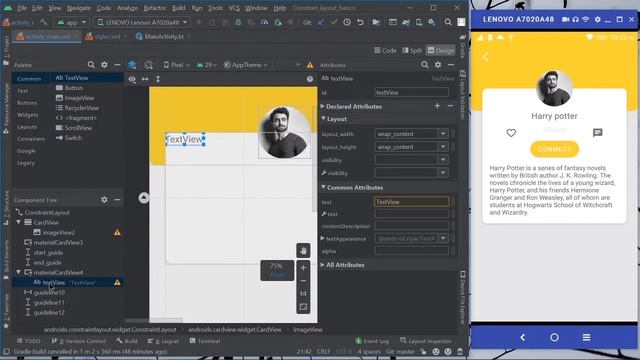The width and height of the screenshot is (640, 360).
Task: Open Palette settings gear
Action: pos(104,65)
